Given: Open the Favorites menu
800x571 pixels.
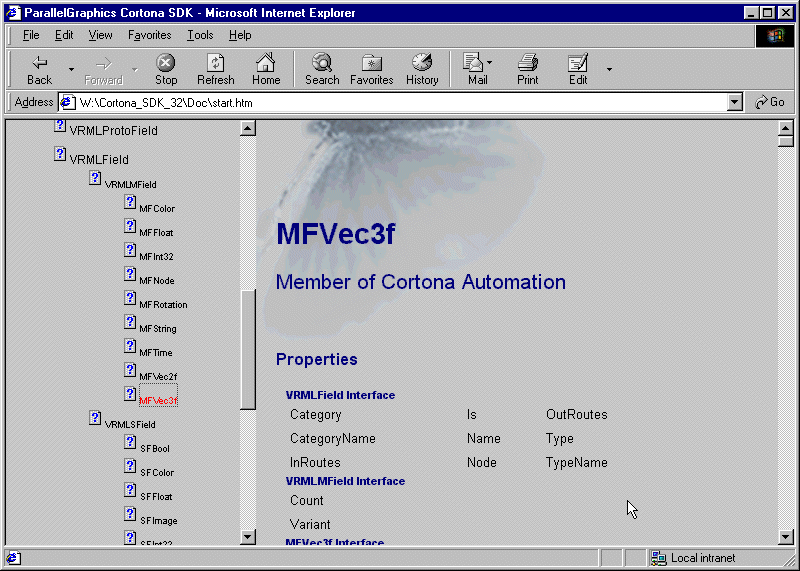Looking at the screenshot, I should click(149, 35).
